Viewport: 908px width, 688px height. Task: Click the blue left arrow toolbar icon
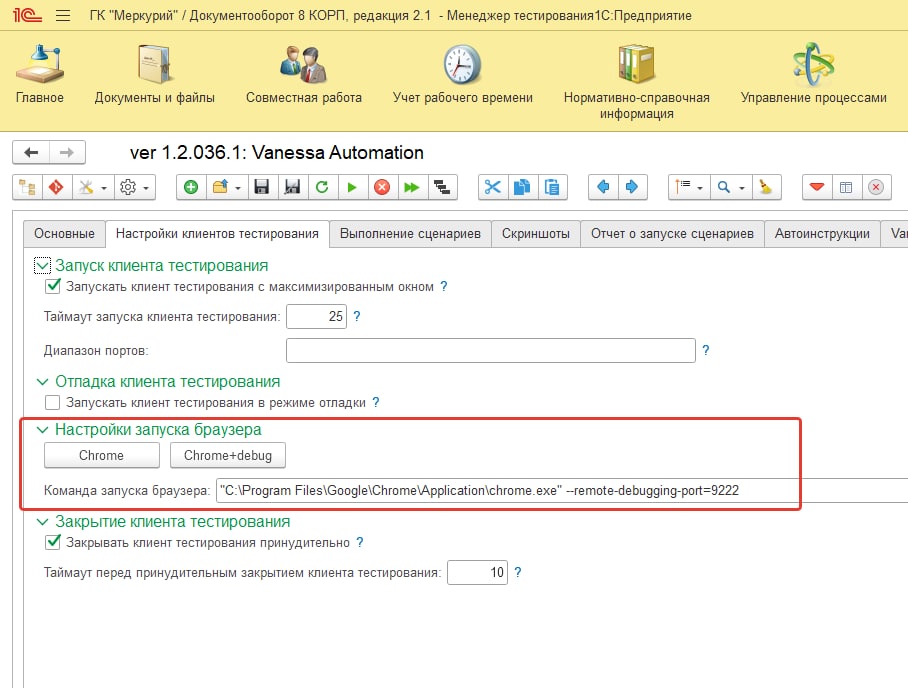coord(603,187)
